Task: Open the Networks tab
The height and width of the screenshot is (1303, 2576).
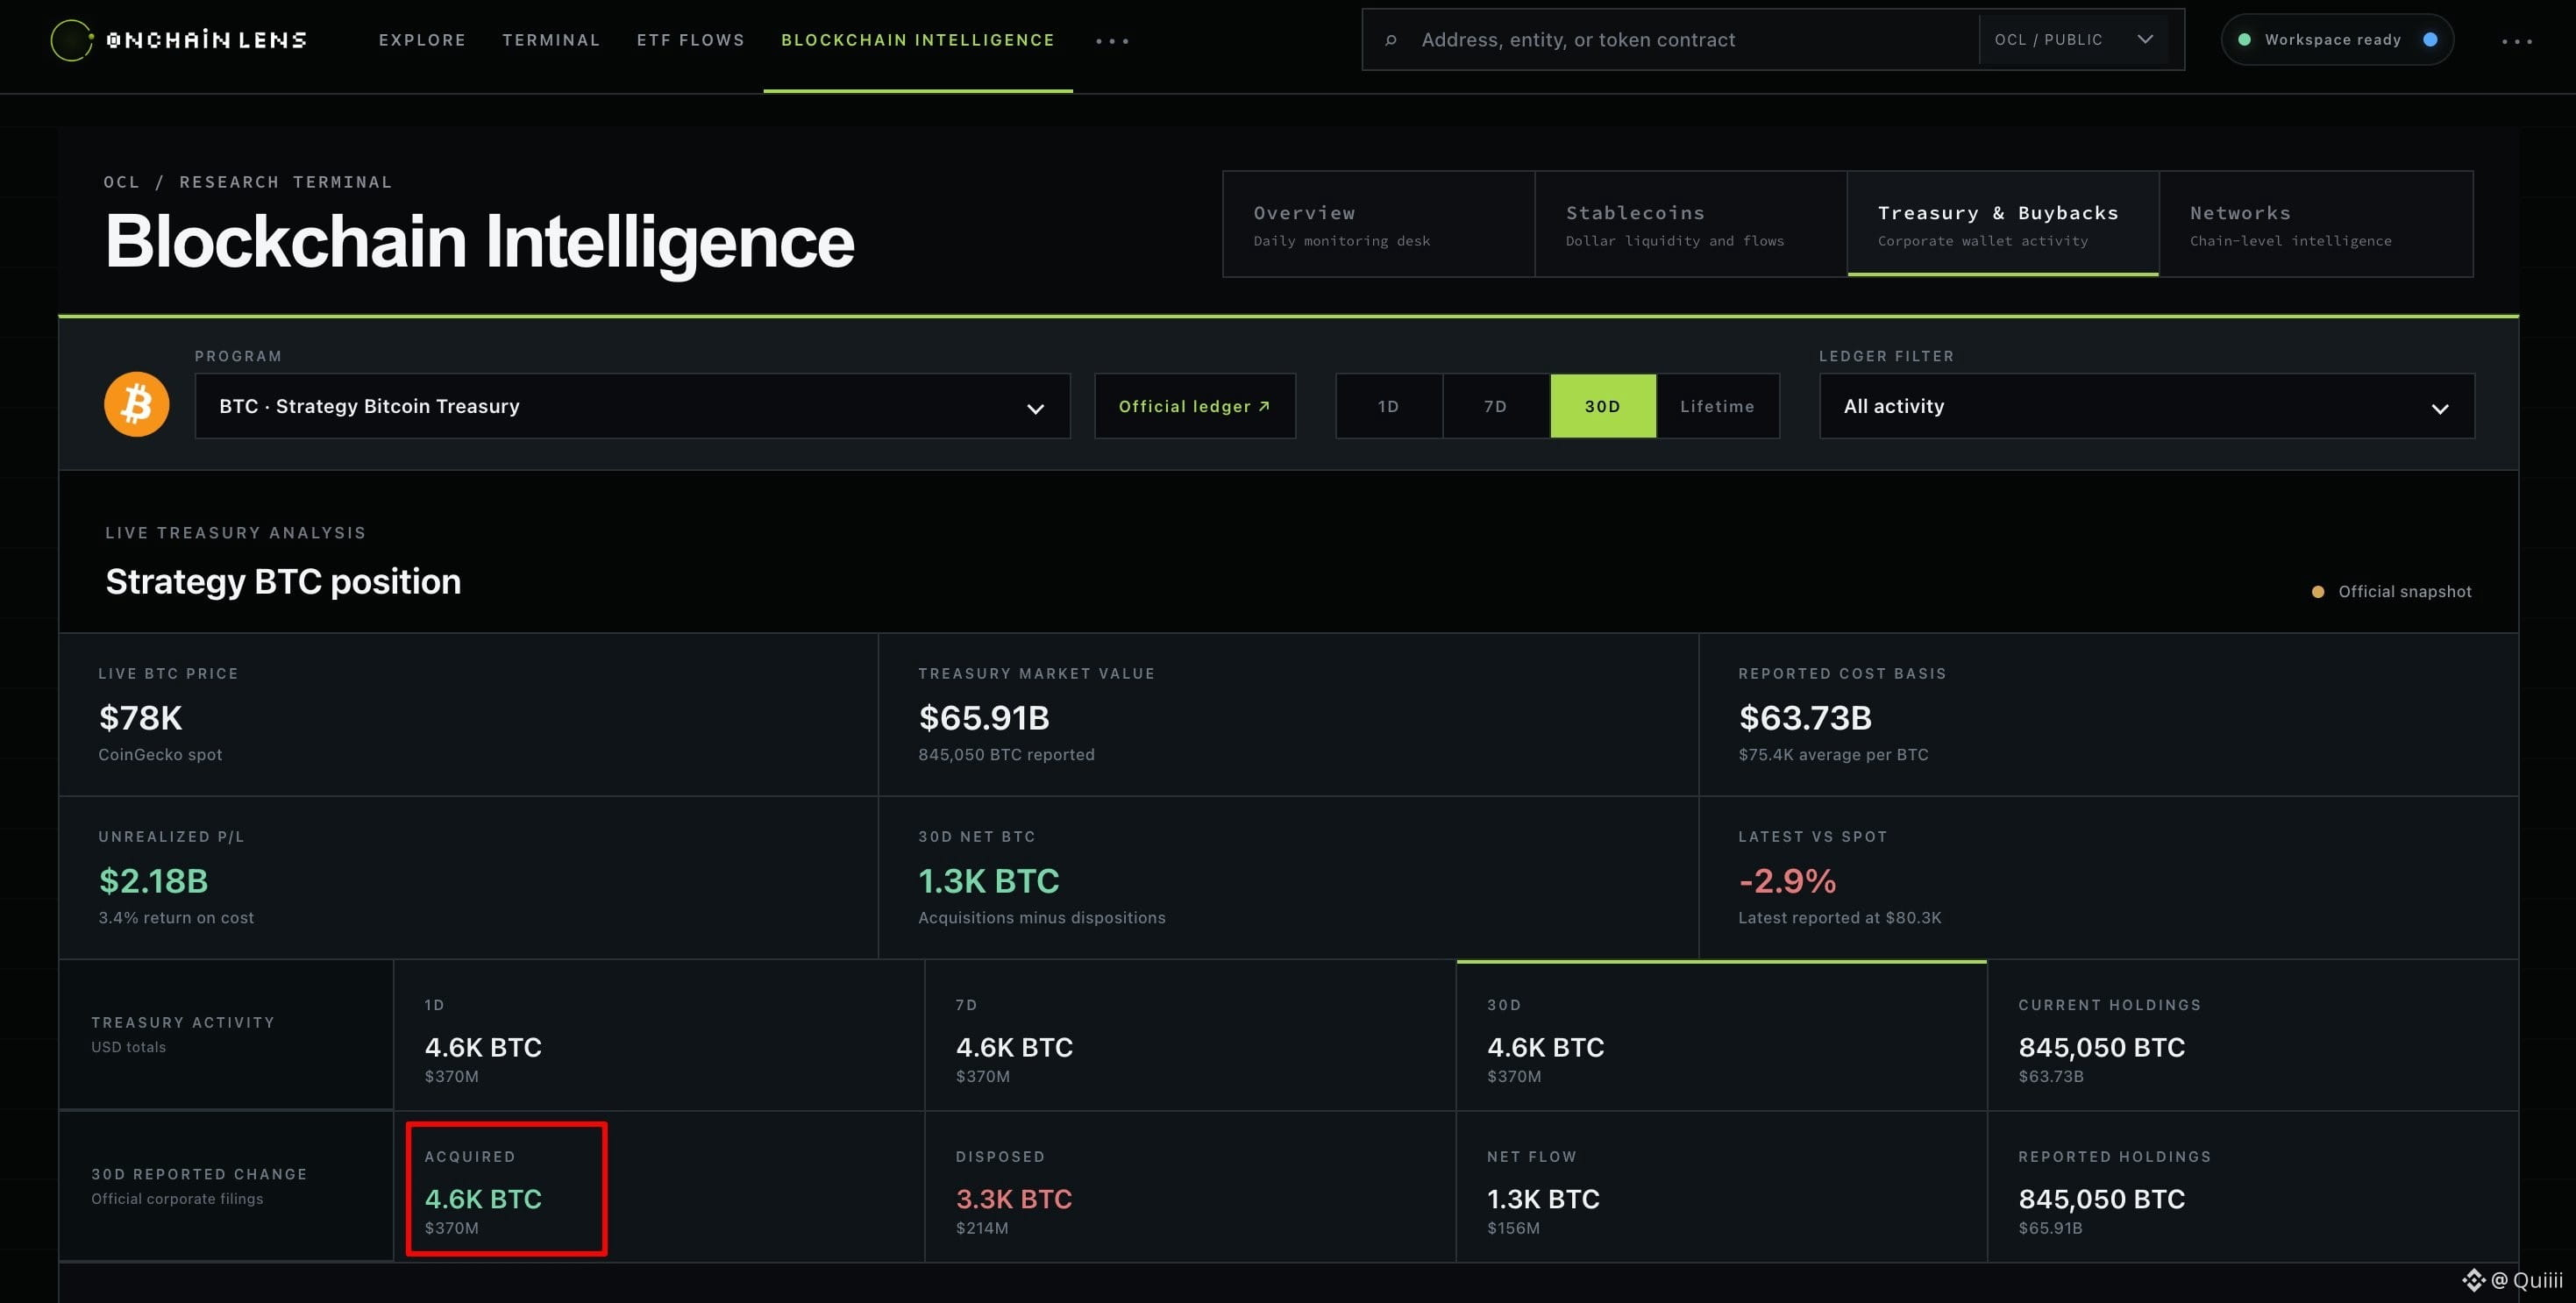Action: (x=2316, y=224)
